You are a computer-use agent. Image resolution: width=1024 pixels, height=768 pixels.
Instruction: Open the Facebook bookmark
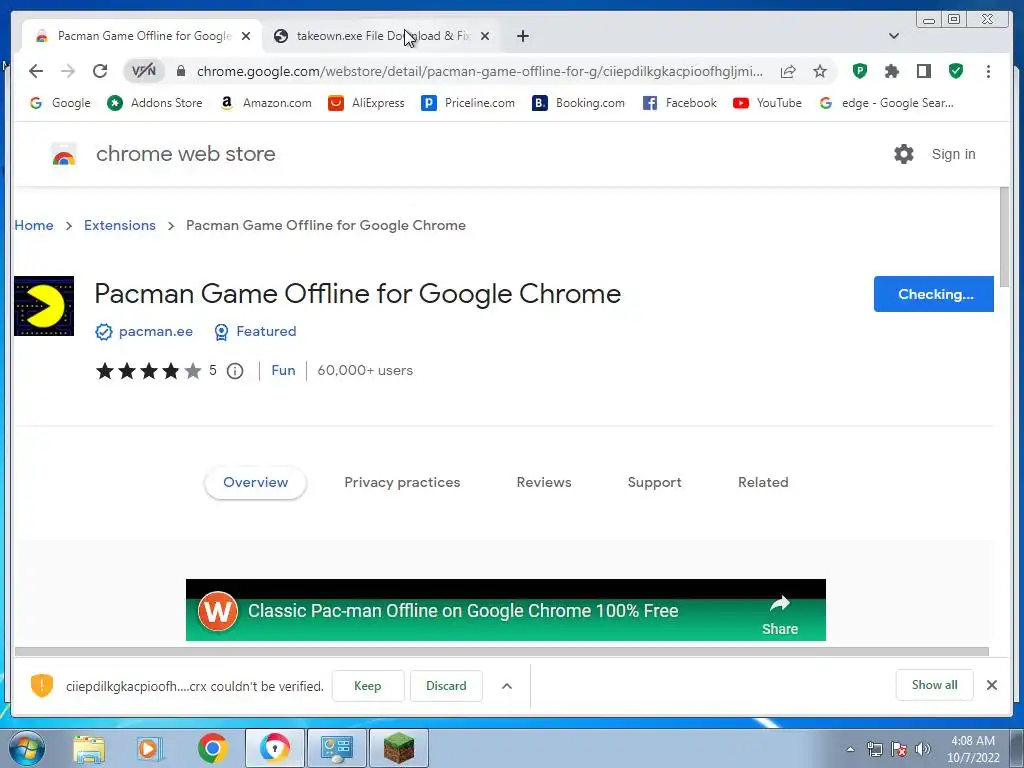(x=680, y=103)
